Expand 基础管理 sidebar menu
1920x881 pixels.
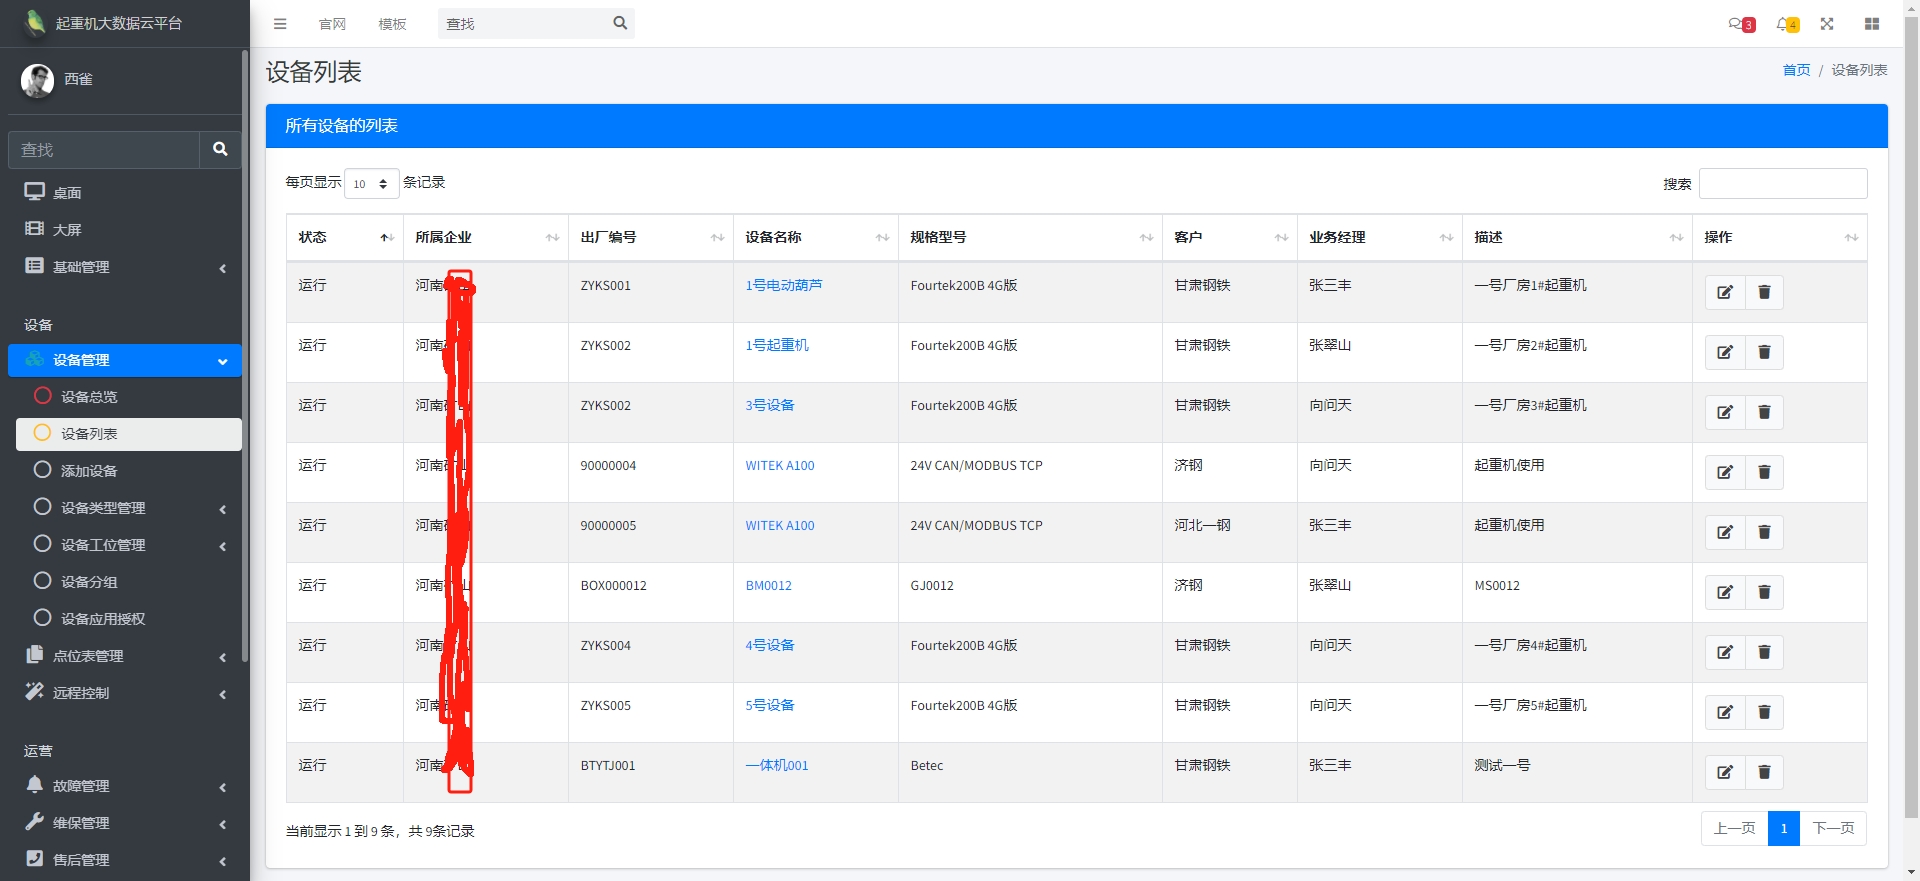[x=125, y=267]
